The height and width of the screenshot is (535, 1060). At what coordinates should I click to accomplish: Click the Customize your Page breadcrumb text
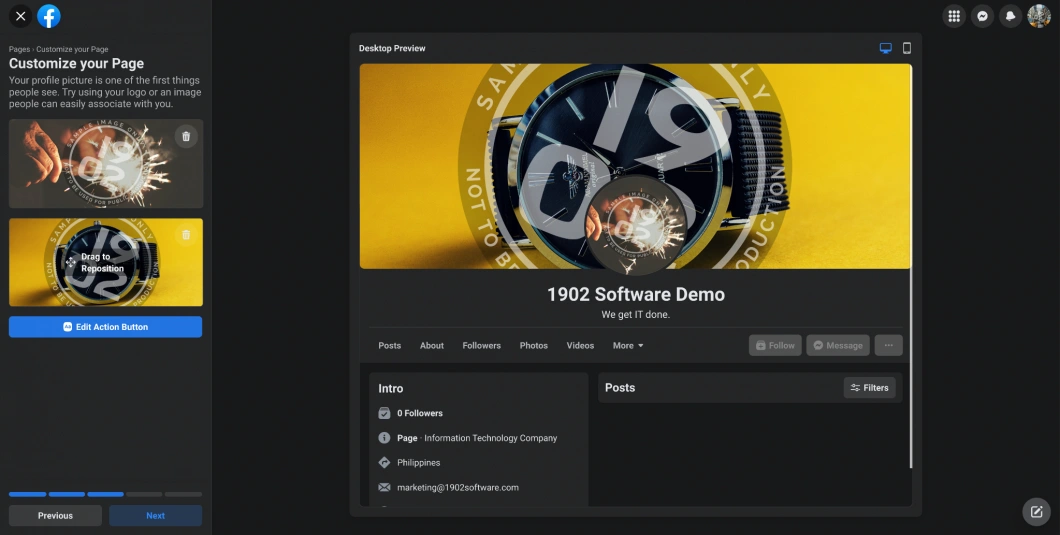(x=72, y=49)
